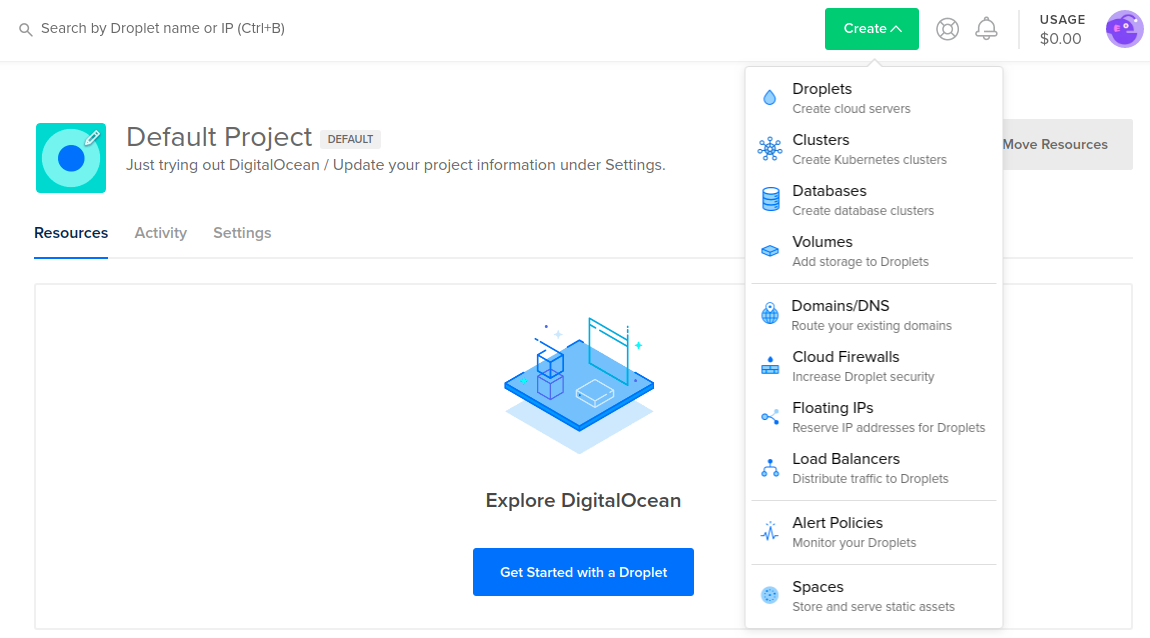Open the profile avatar menu

pos(1124,28)
